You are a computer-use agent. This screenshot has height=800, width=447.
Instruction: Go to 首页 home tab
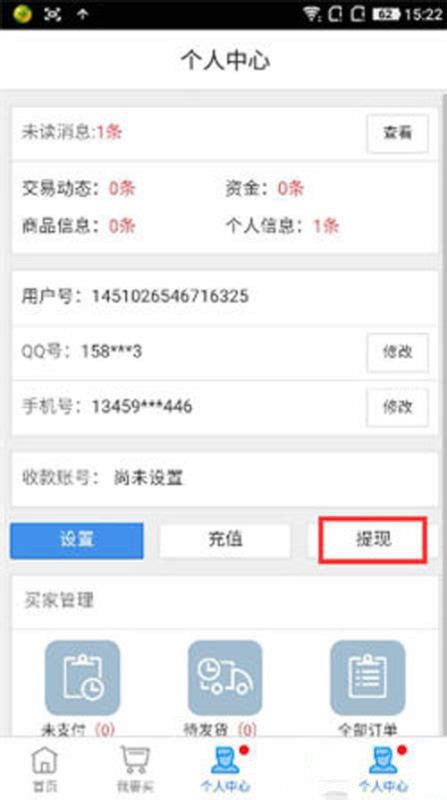(44, 769)
